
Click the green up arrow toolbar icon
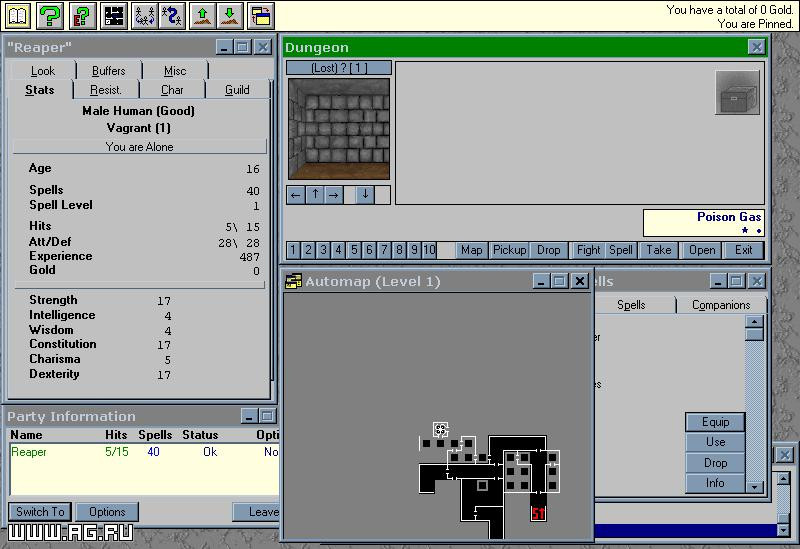pos(203,16)
